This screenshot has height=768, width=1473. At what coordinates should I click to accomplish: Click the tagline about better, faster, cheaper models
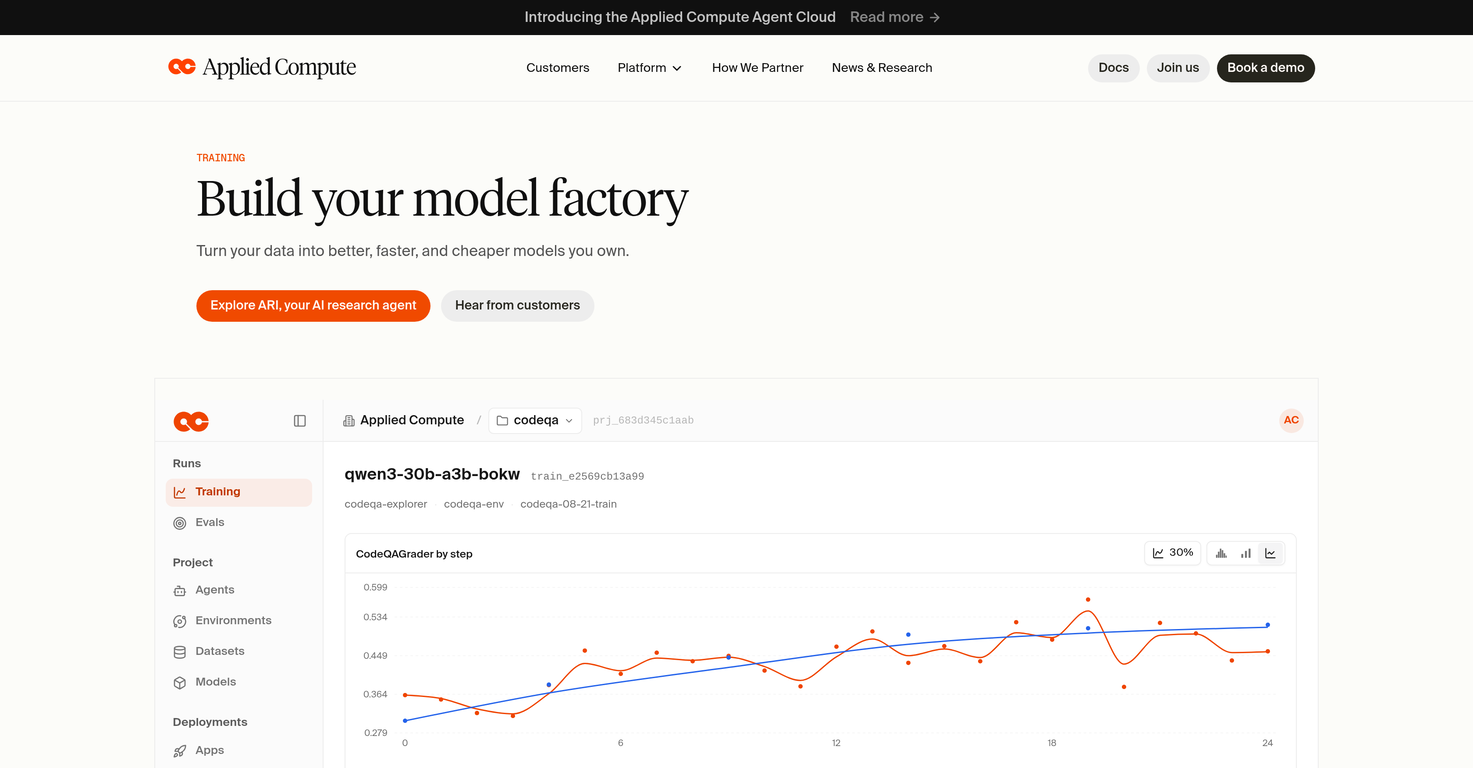tap(413, 251)
